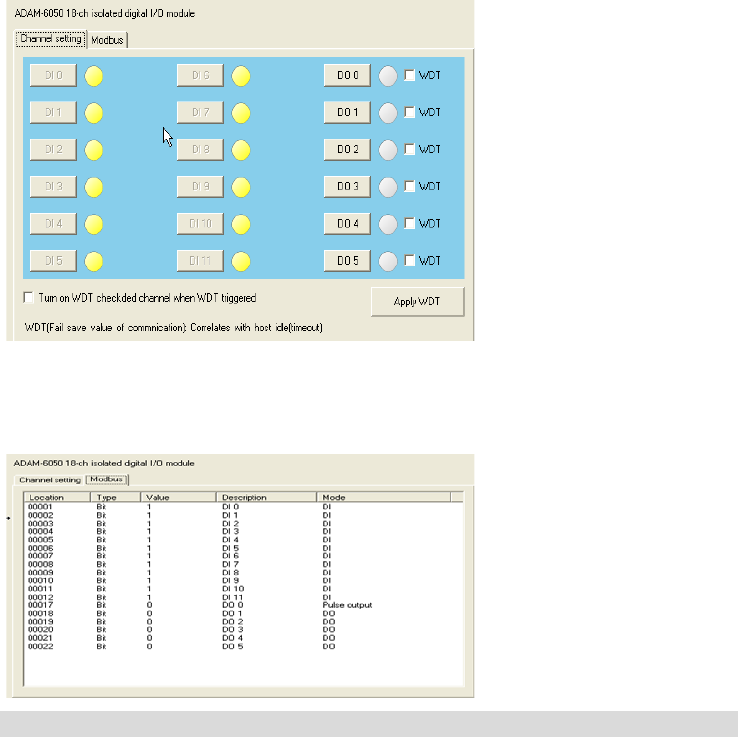The image size is (738, 737).
Task: Click the Apply WDT button
Action: pyautogui.click(x=417, y=302)
